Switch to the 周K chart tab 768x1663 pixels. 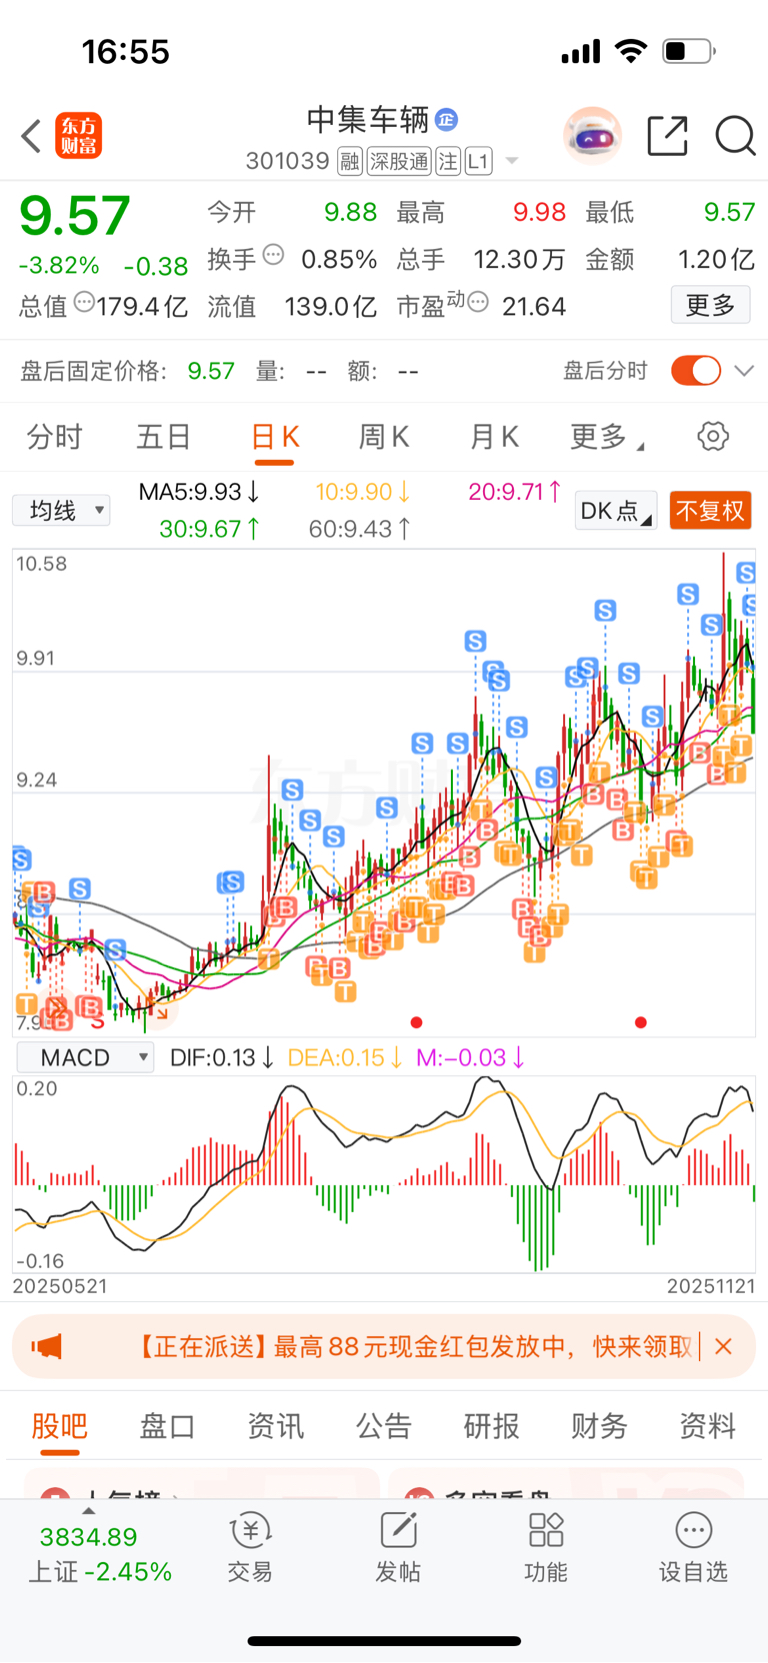pos(384,437)
